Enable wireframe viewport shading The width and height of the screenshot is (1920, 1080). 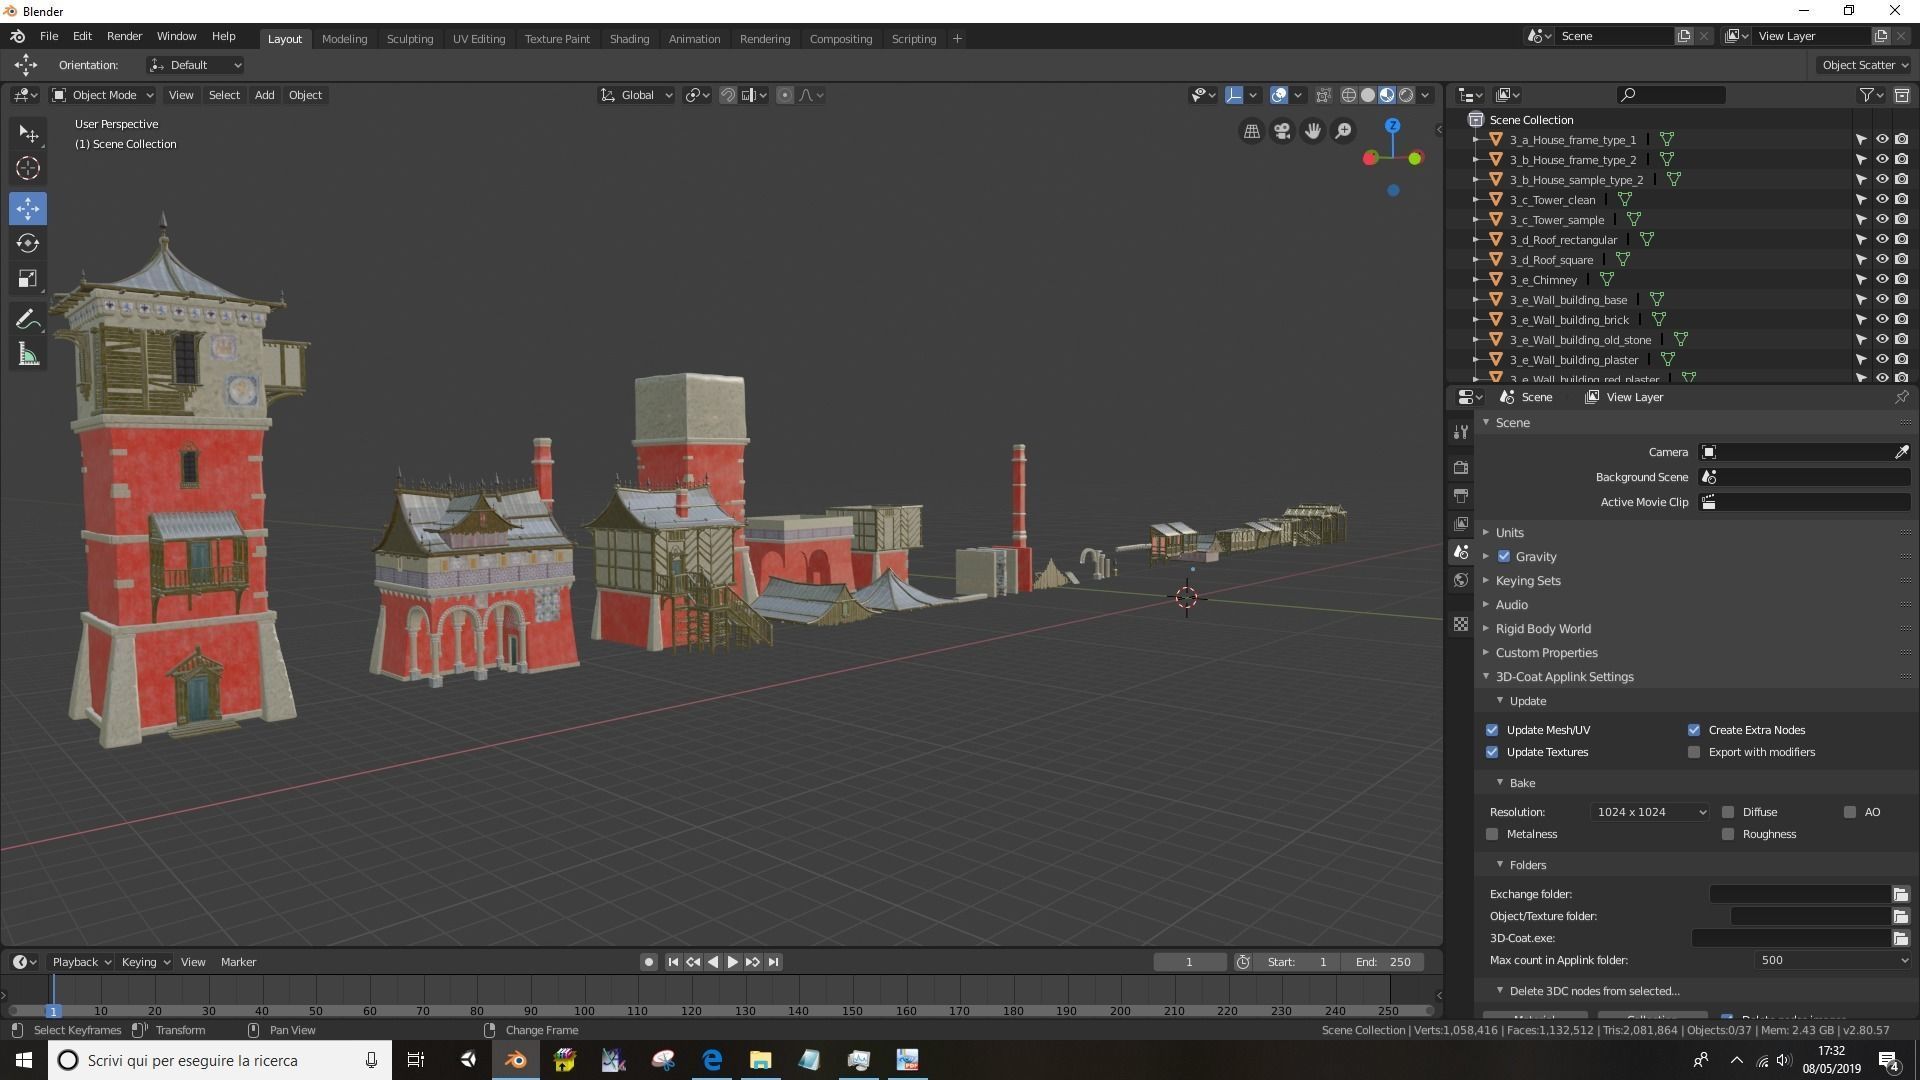1349,95
